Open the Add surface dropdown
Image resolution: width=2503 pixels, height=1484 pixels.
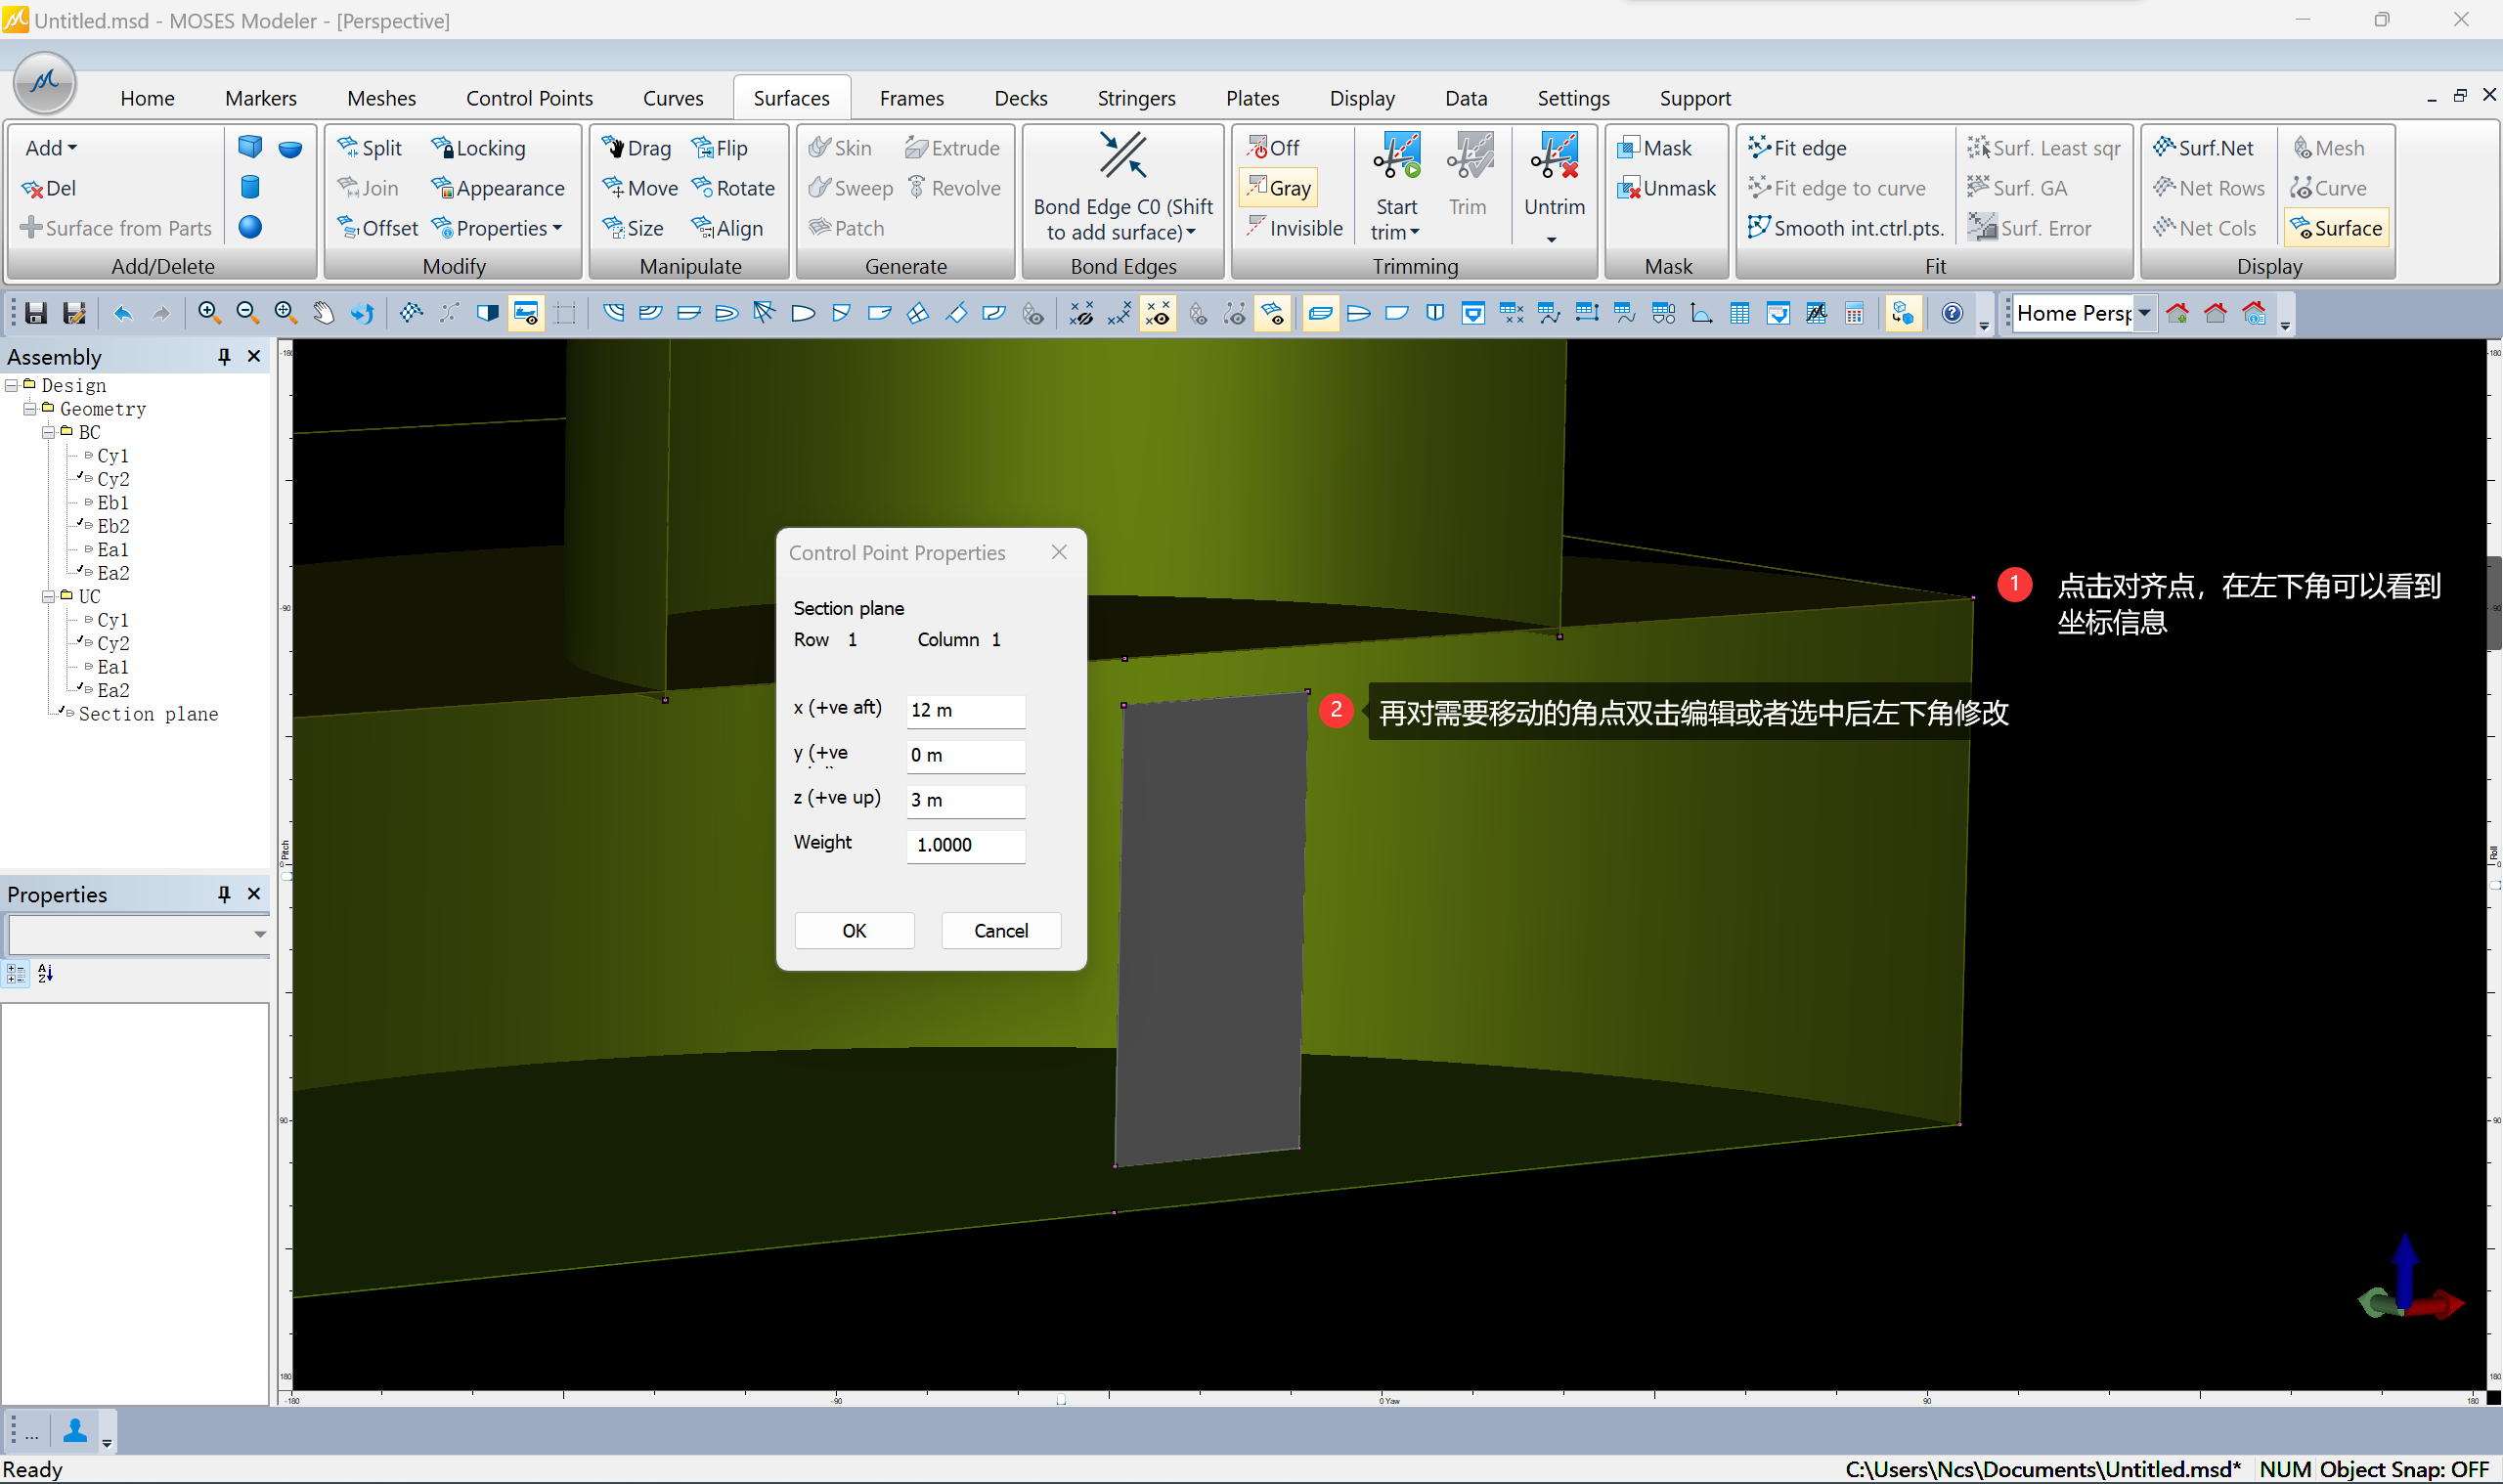point(51,148)
